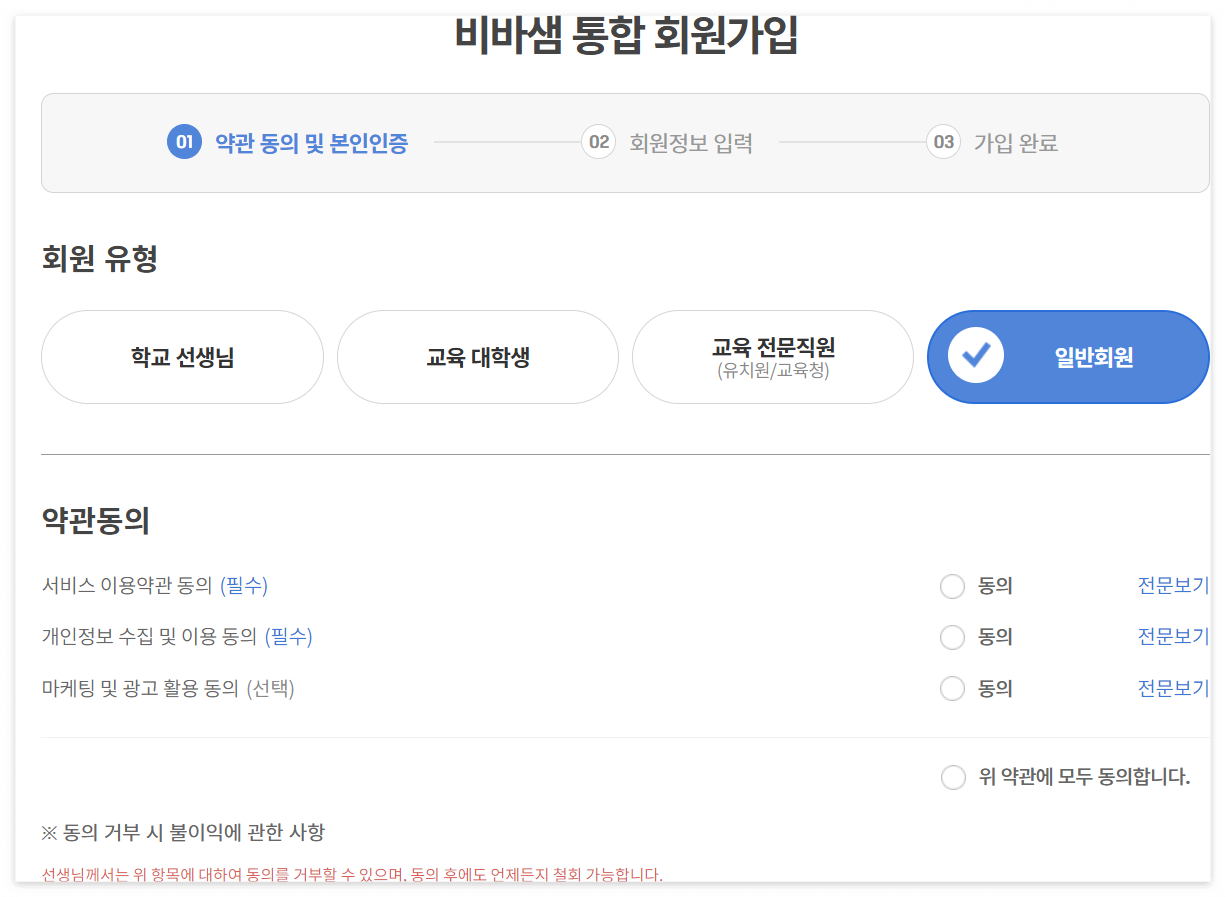Select the 교육 대학생 member type
Screen dimensions: 1226x897
478,357
